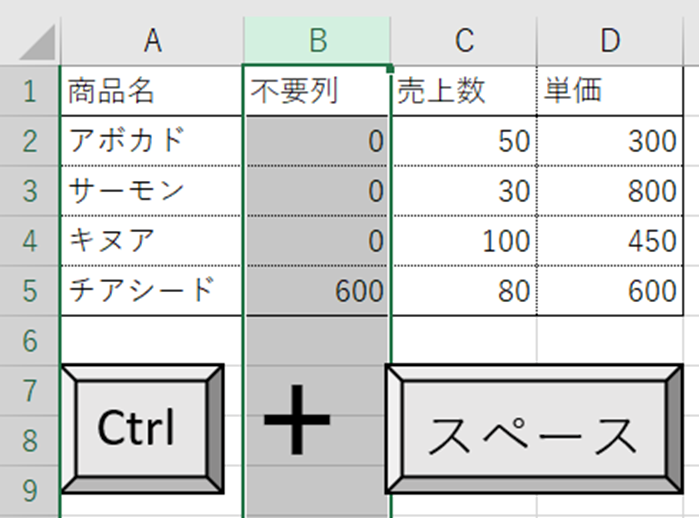Screen dimensions: 699x518
Task: Select column B header
Action: tap(317, 41)
